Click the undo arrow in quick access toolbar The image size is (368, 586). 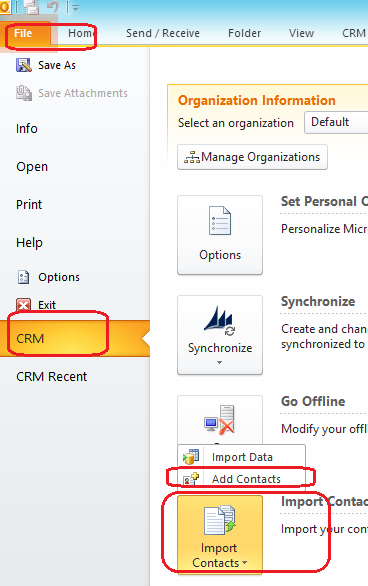[x=54, y=7]
